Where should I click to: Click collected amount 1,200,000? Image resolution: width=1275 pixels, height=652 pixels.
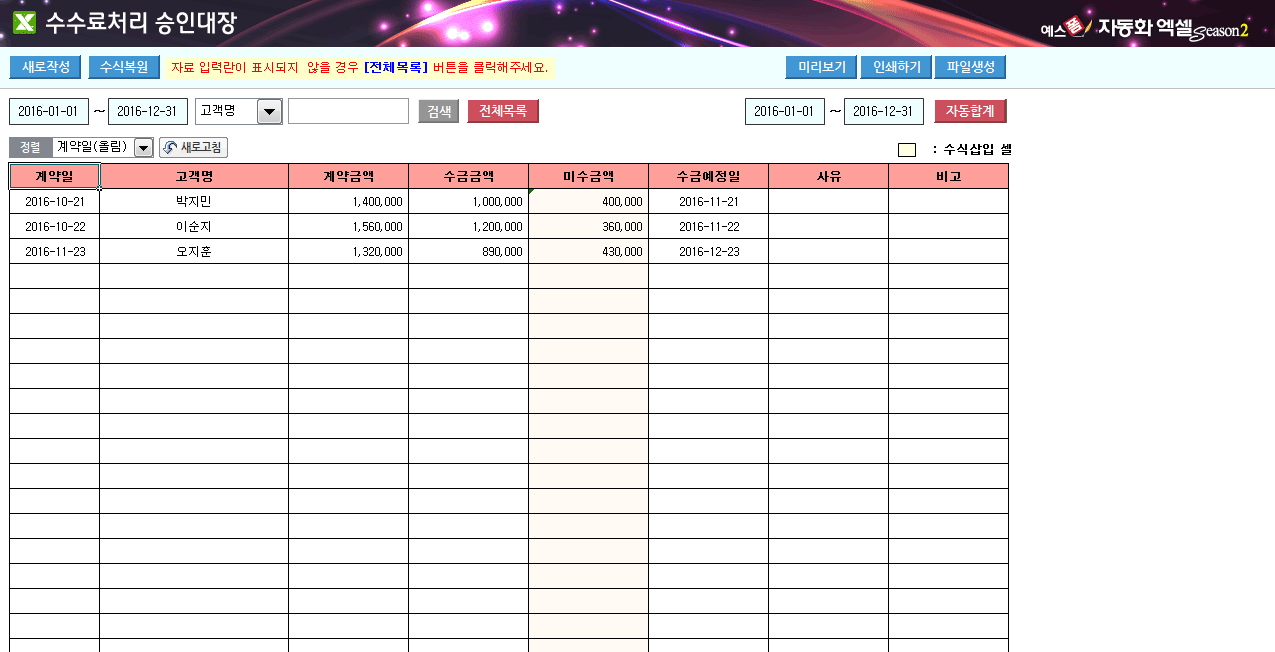[469, 226]
